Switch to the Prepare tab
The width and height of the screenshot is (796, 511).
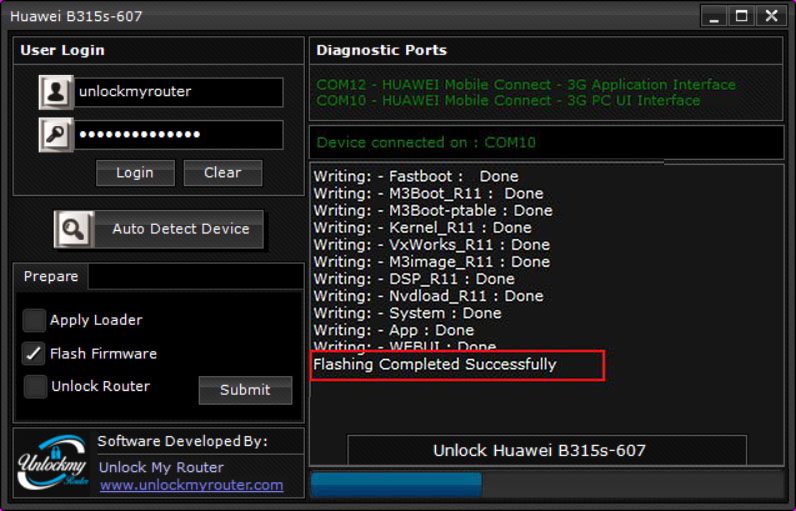(x=51, y=277)
